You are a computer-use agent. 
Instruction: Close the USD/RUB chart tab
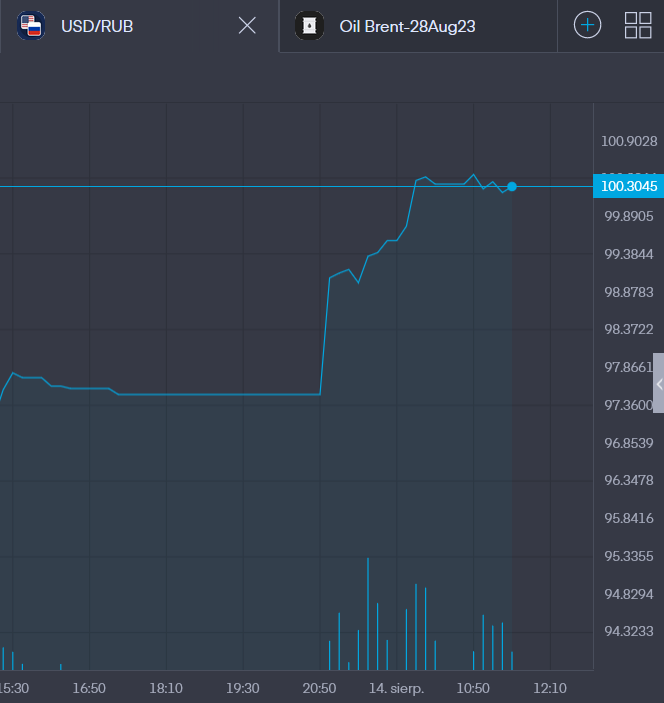click(247, 26)
